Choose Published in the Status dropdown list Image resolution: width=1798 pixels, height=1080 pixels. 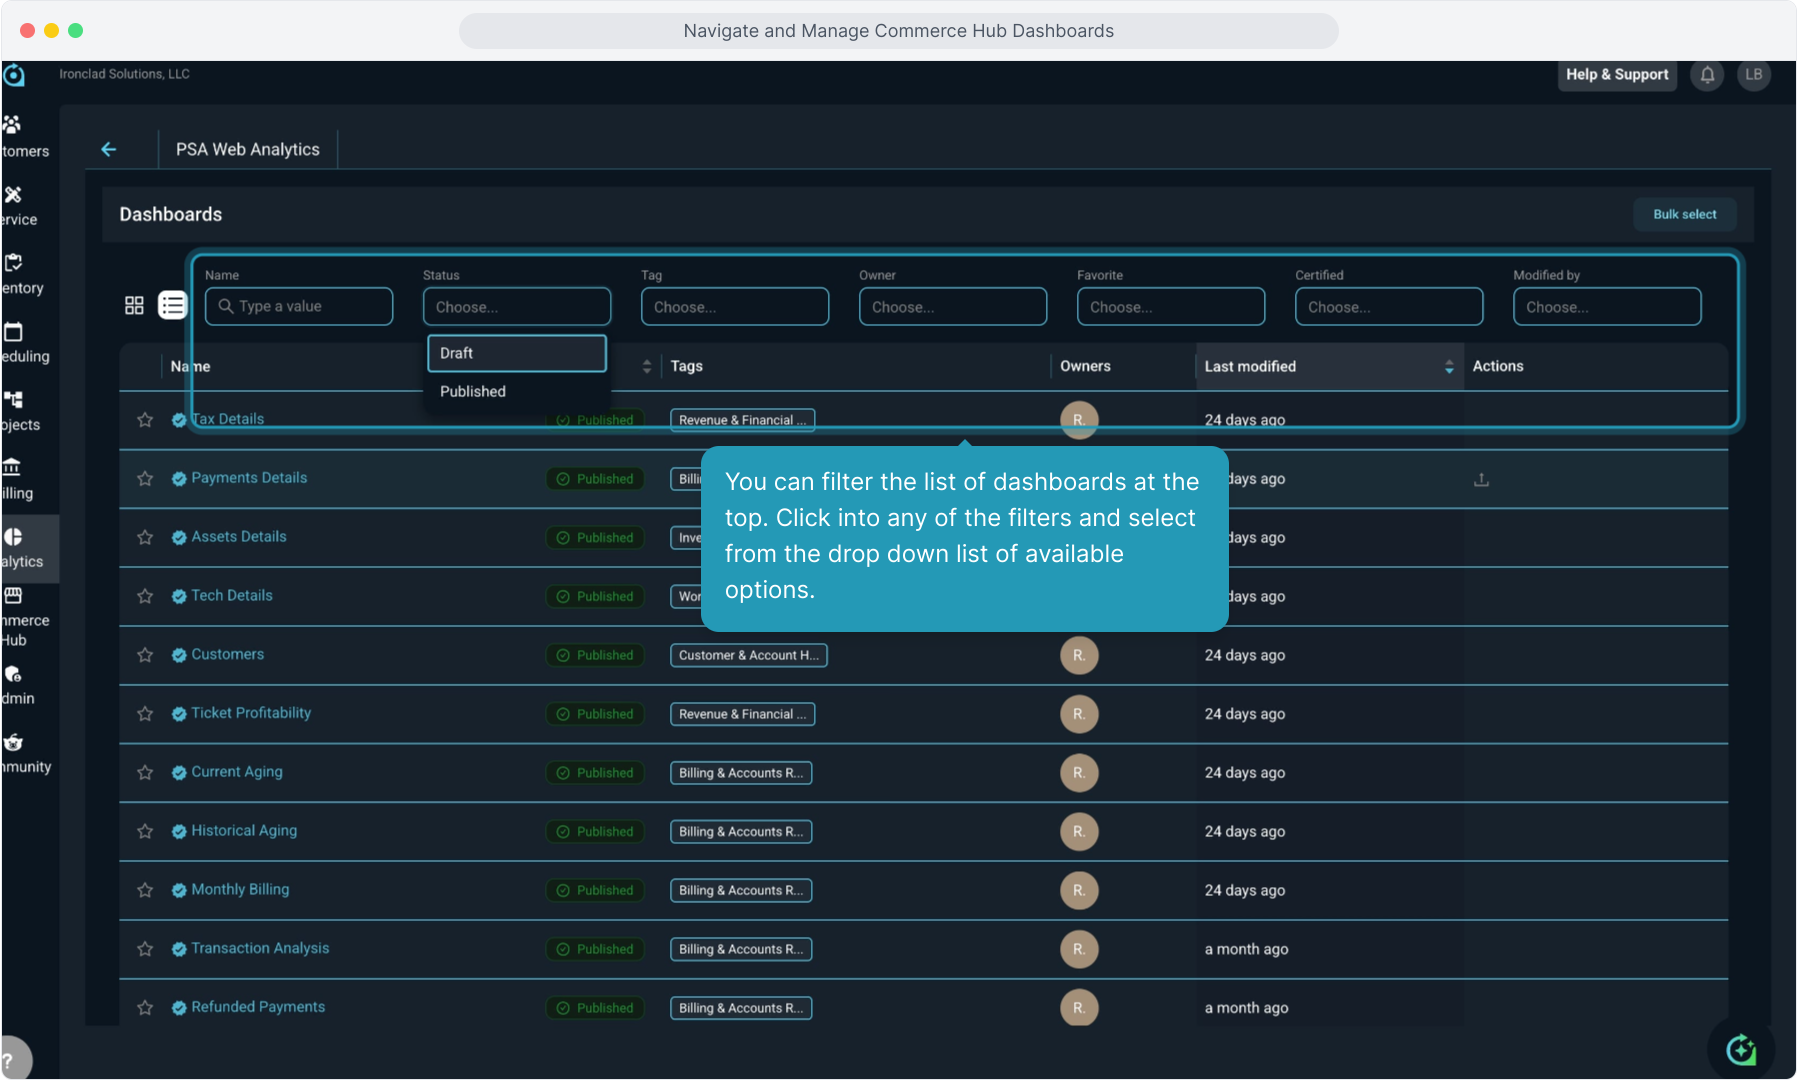coord(473,392)
